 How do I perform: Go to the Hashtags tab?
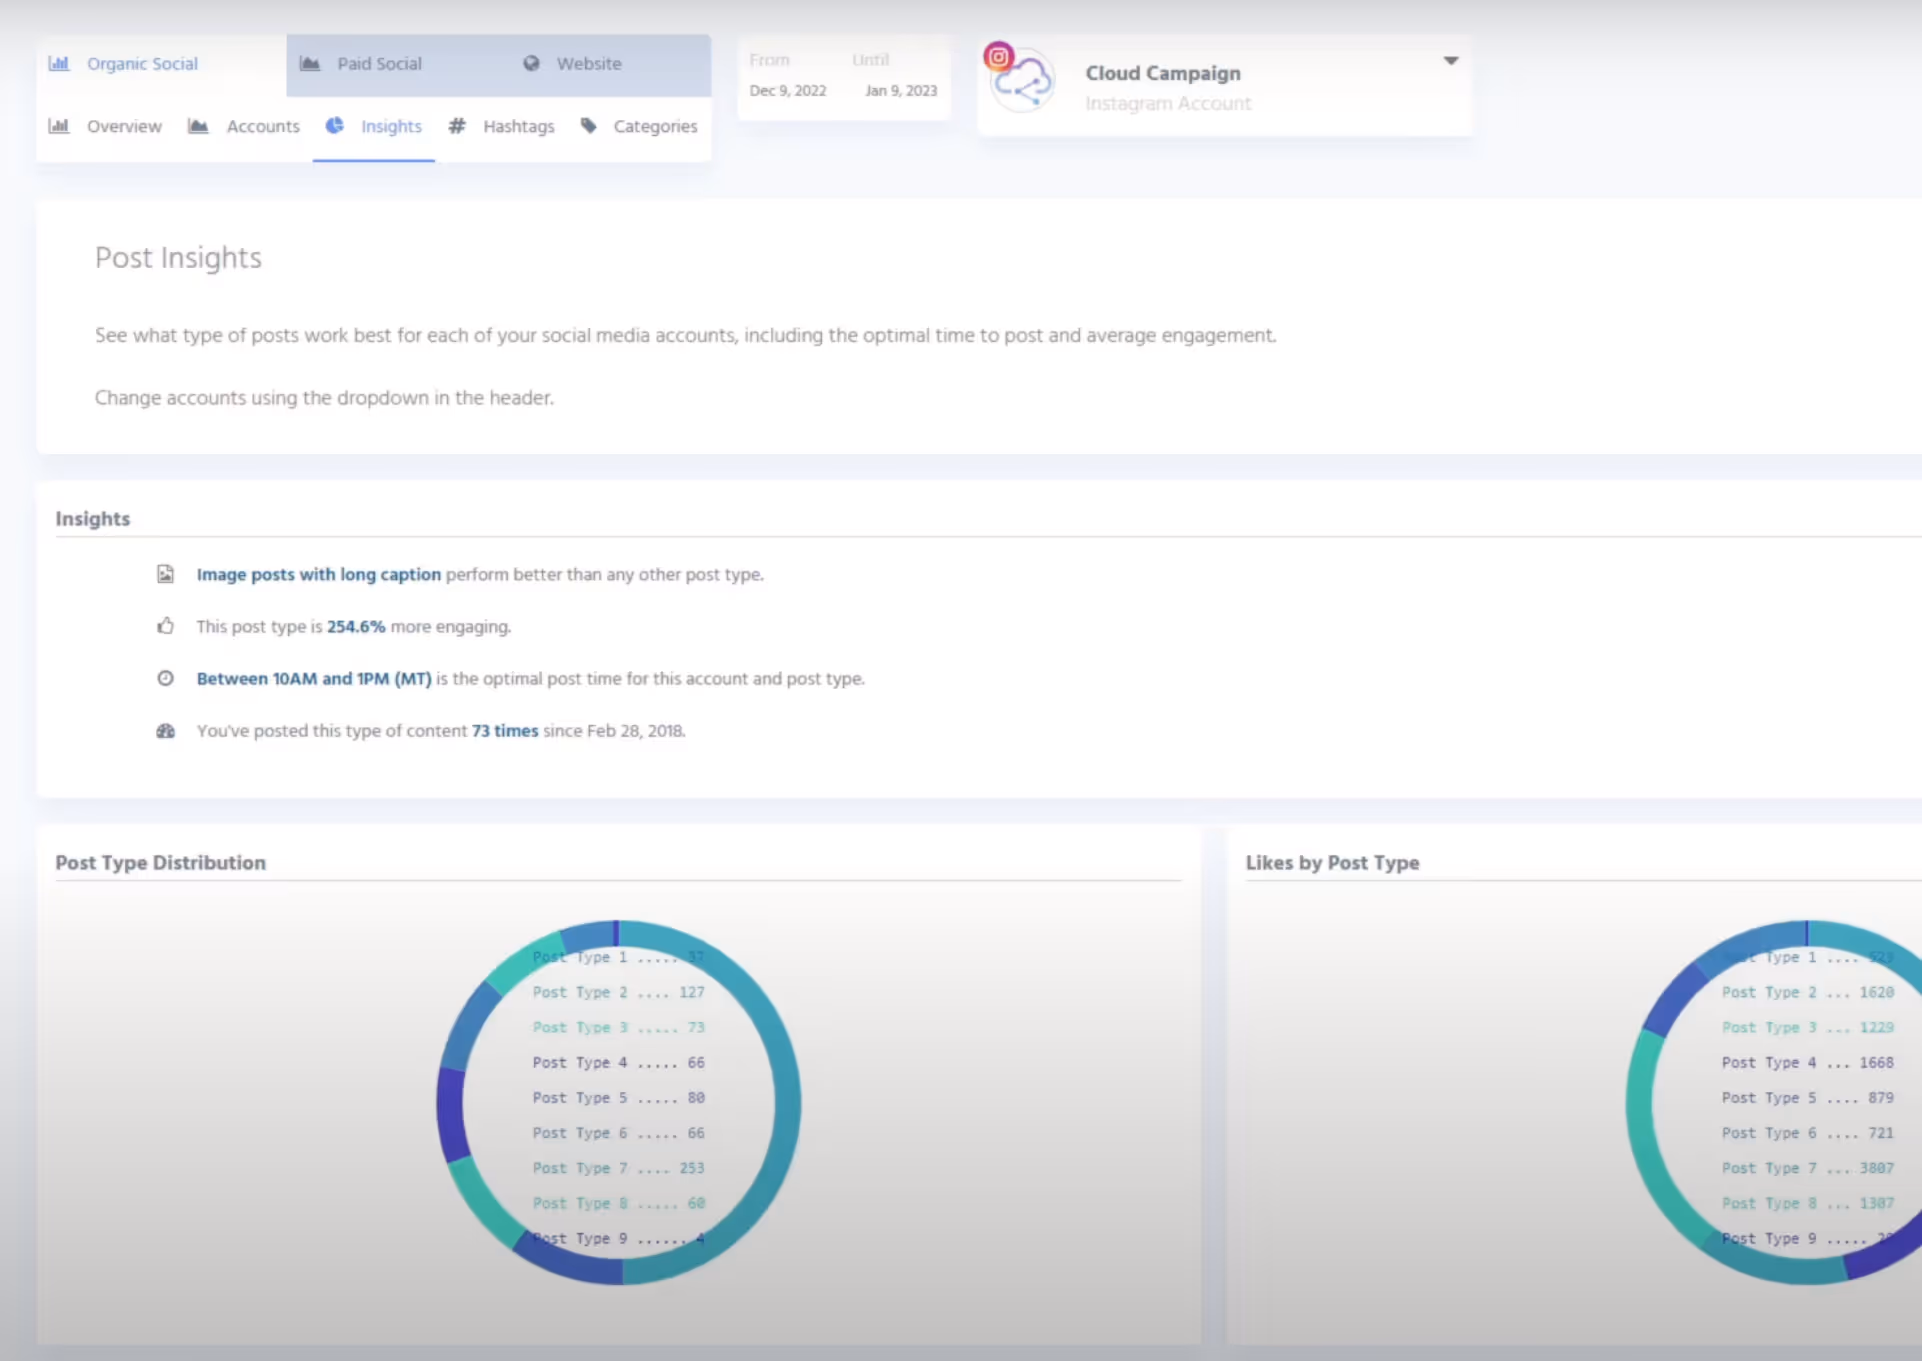coord(518,126)
